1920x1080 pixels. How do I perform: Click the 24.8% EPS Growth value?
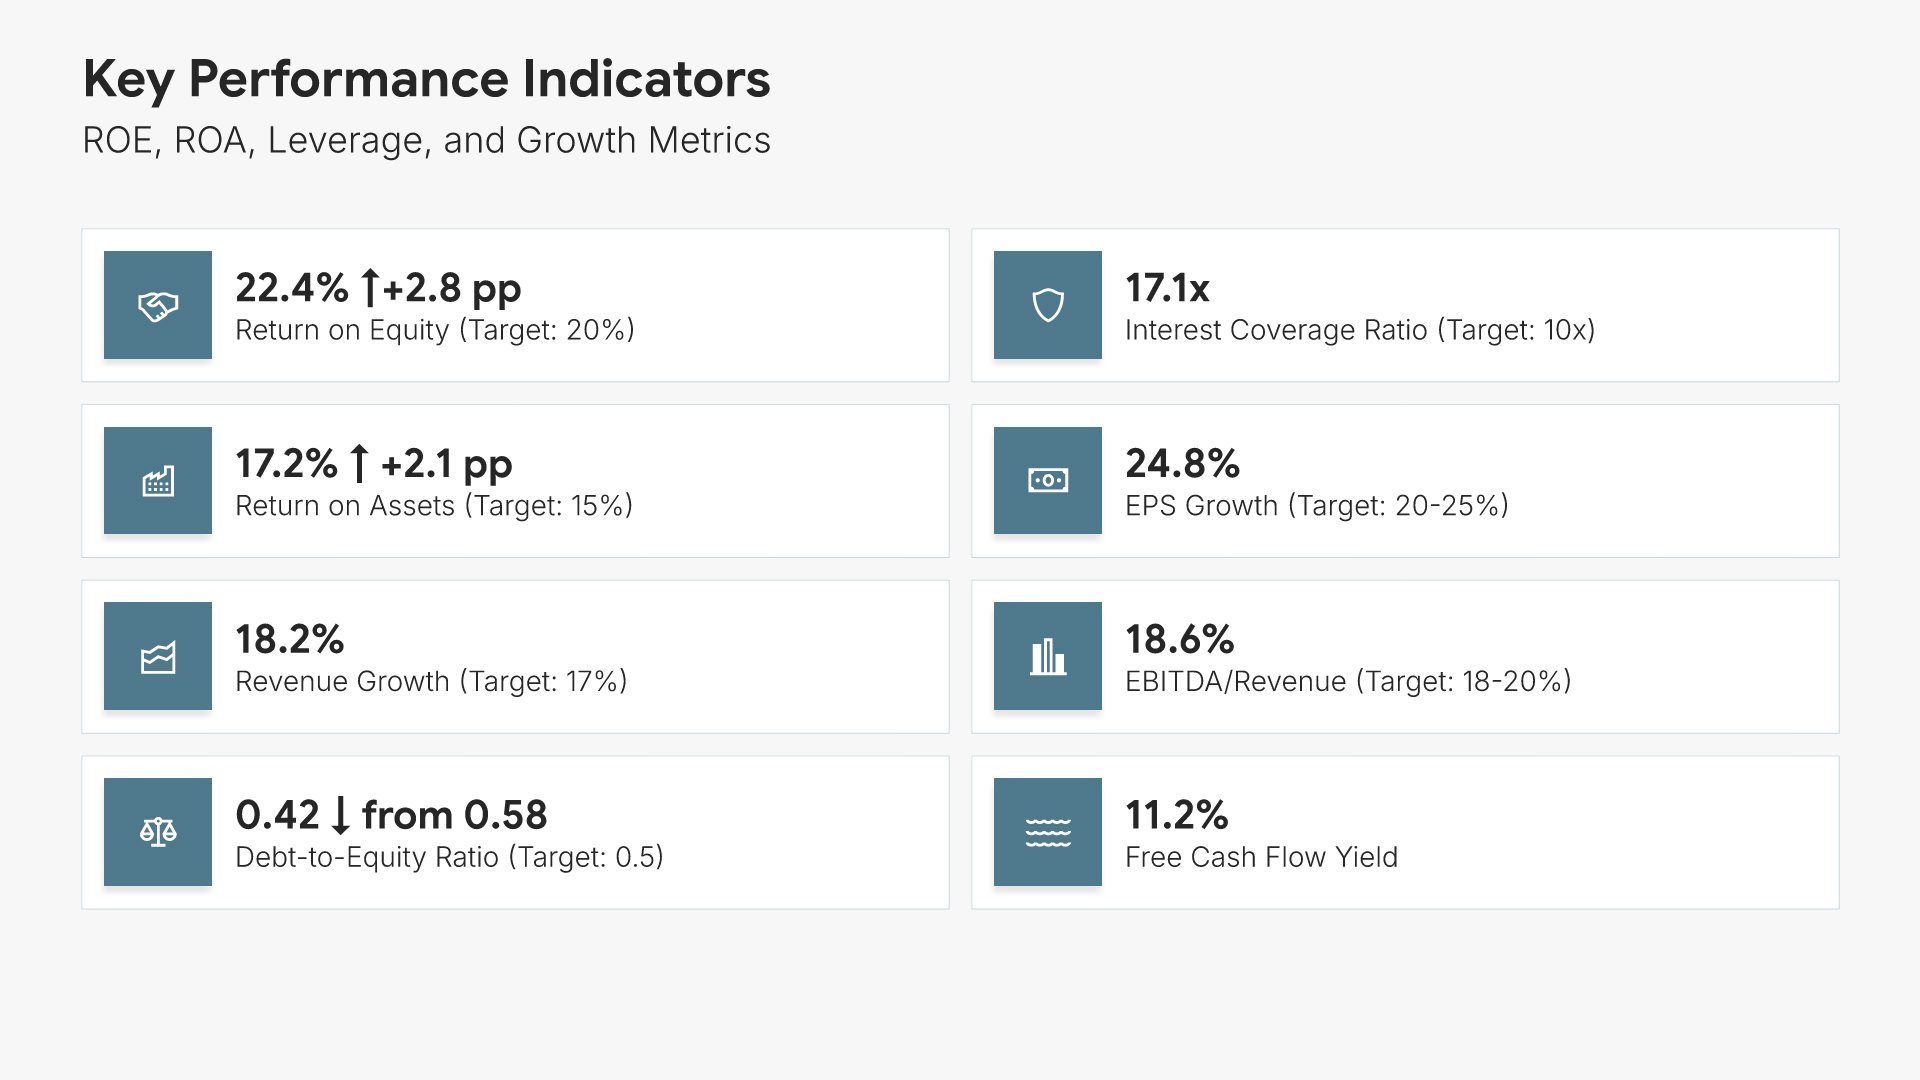[x=1182, y=464]
